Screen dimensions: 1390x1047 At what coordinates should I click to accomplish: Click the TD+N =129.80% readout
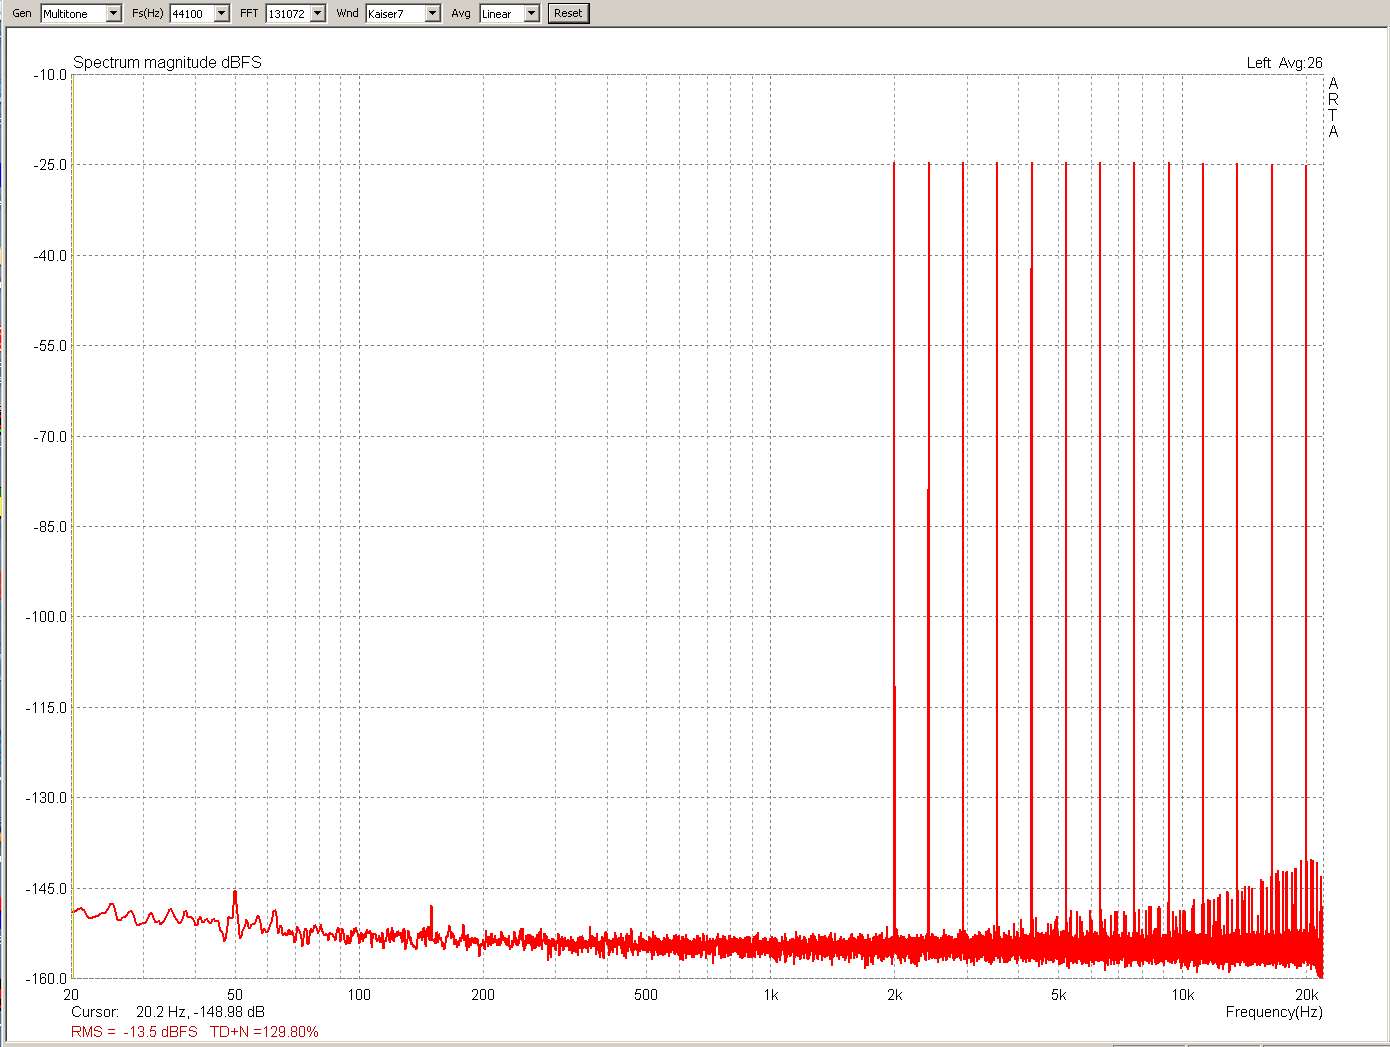(264, 1032)
